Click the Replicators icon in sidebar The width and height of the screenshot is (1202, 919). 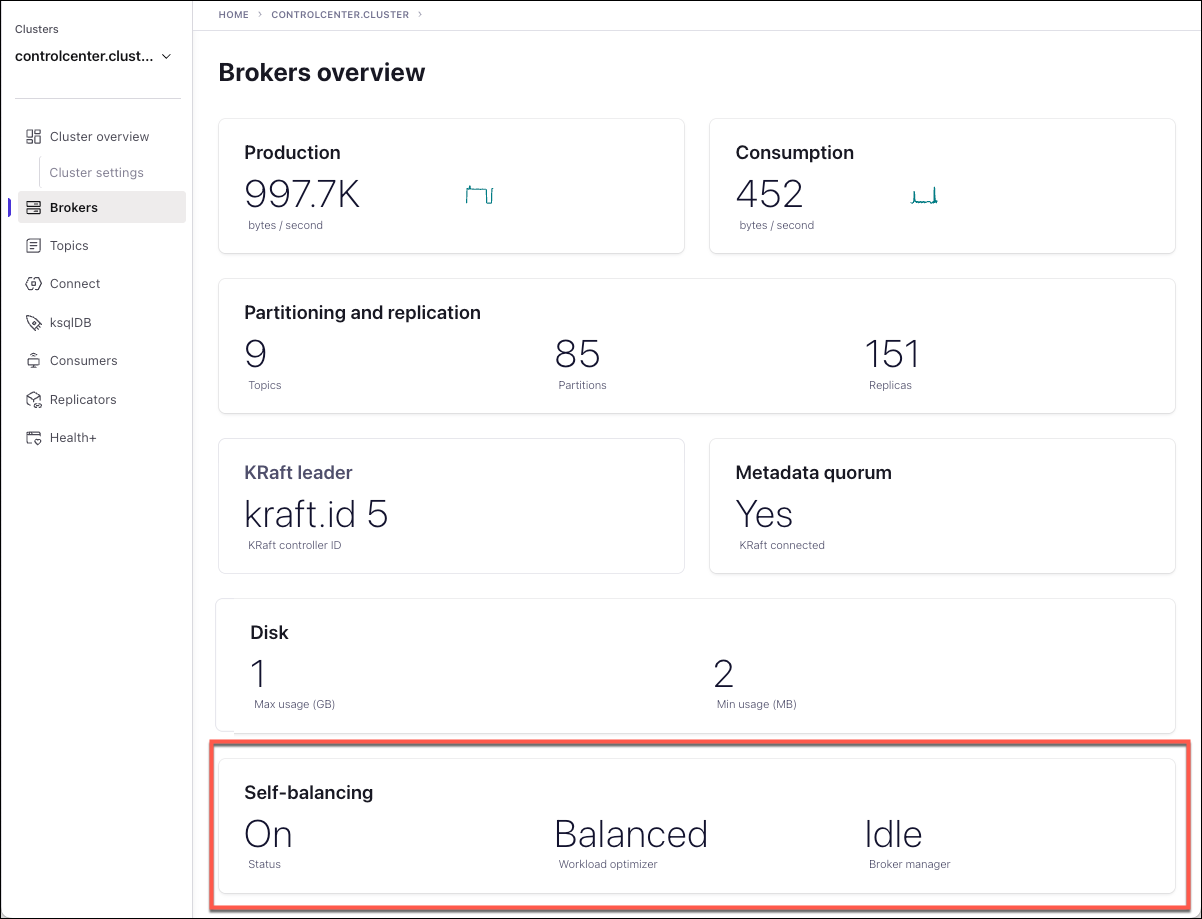(x=33, y=400)
